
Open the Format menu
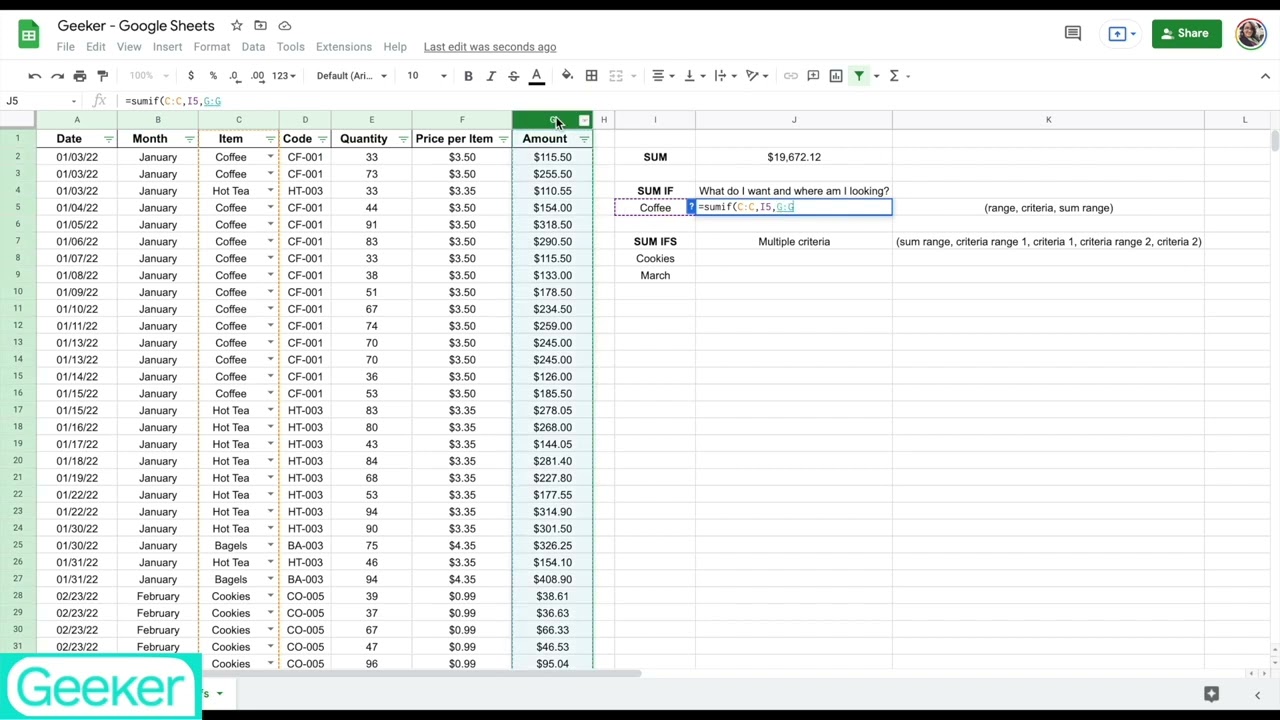(212, 47)
